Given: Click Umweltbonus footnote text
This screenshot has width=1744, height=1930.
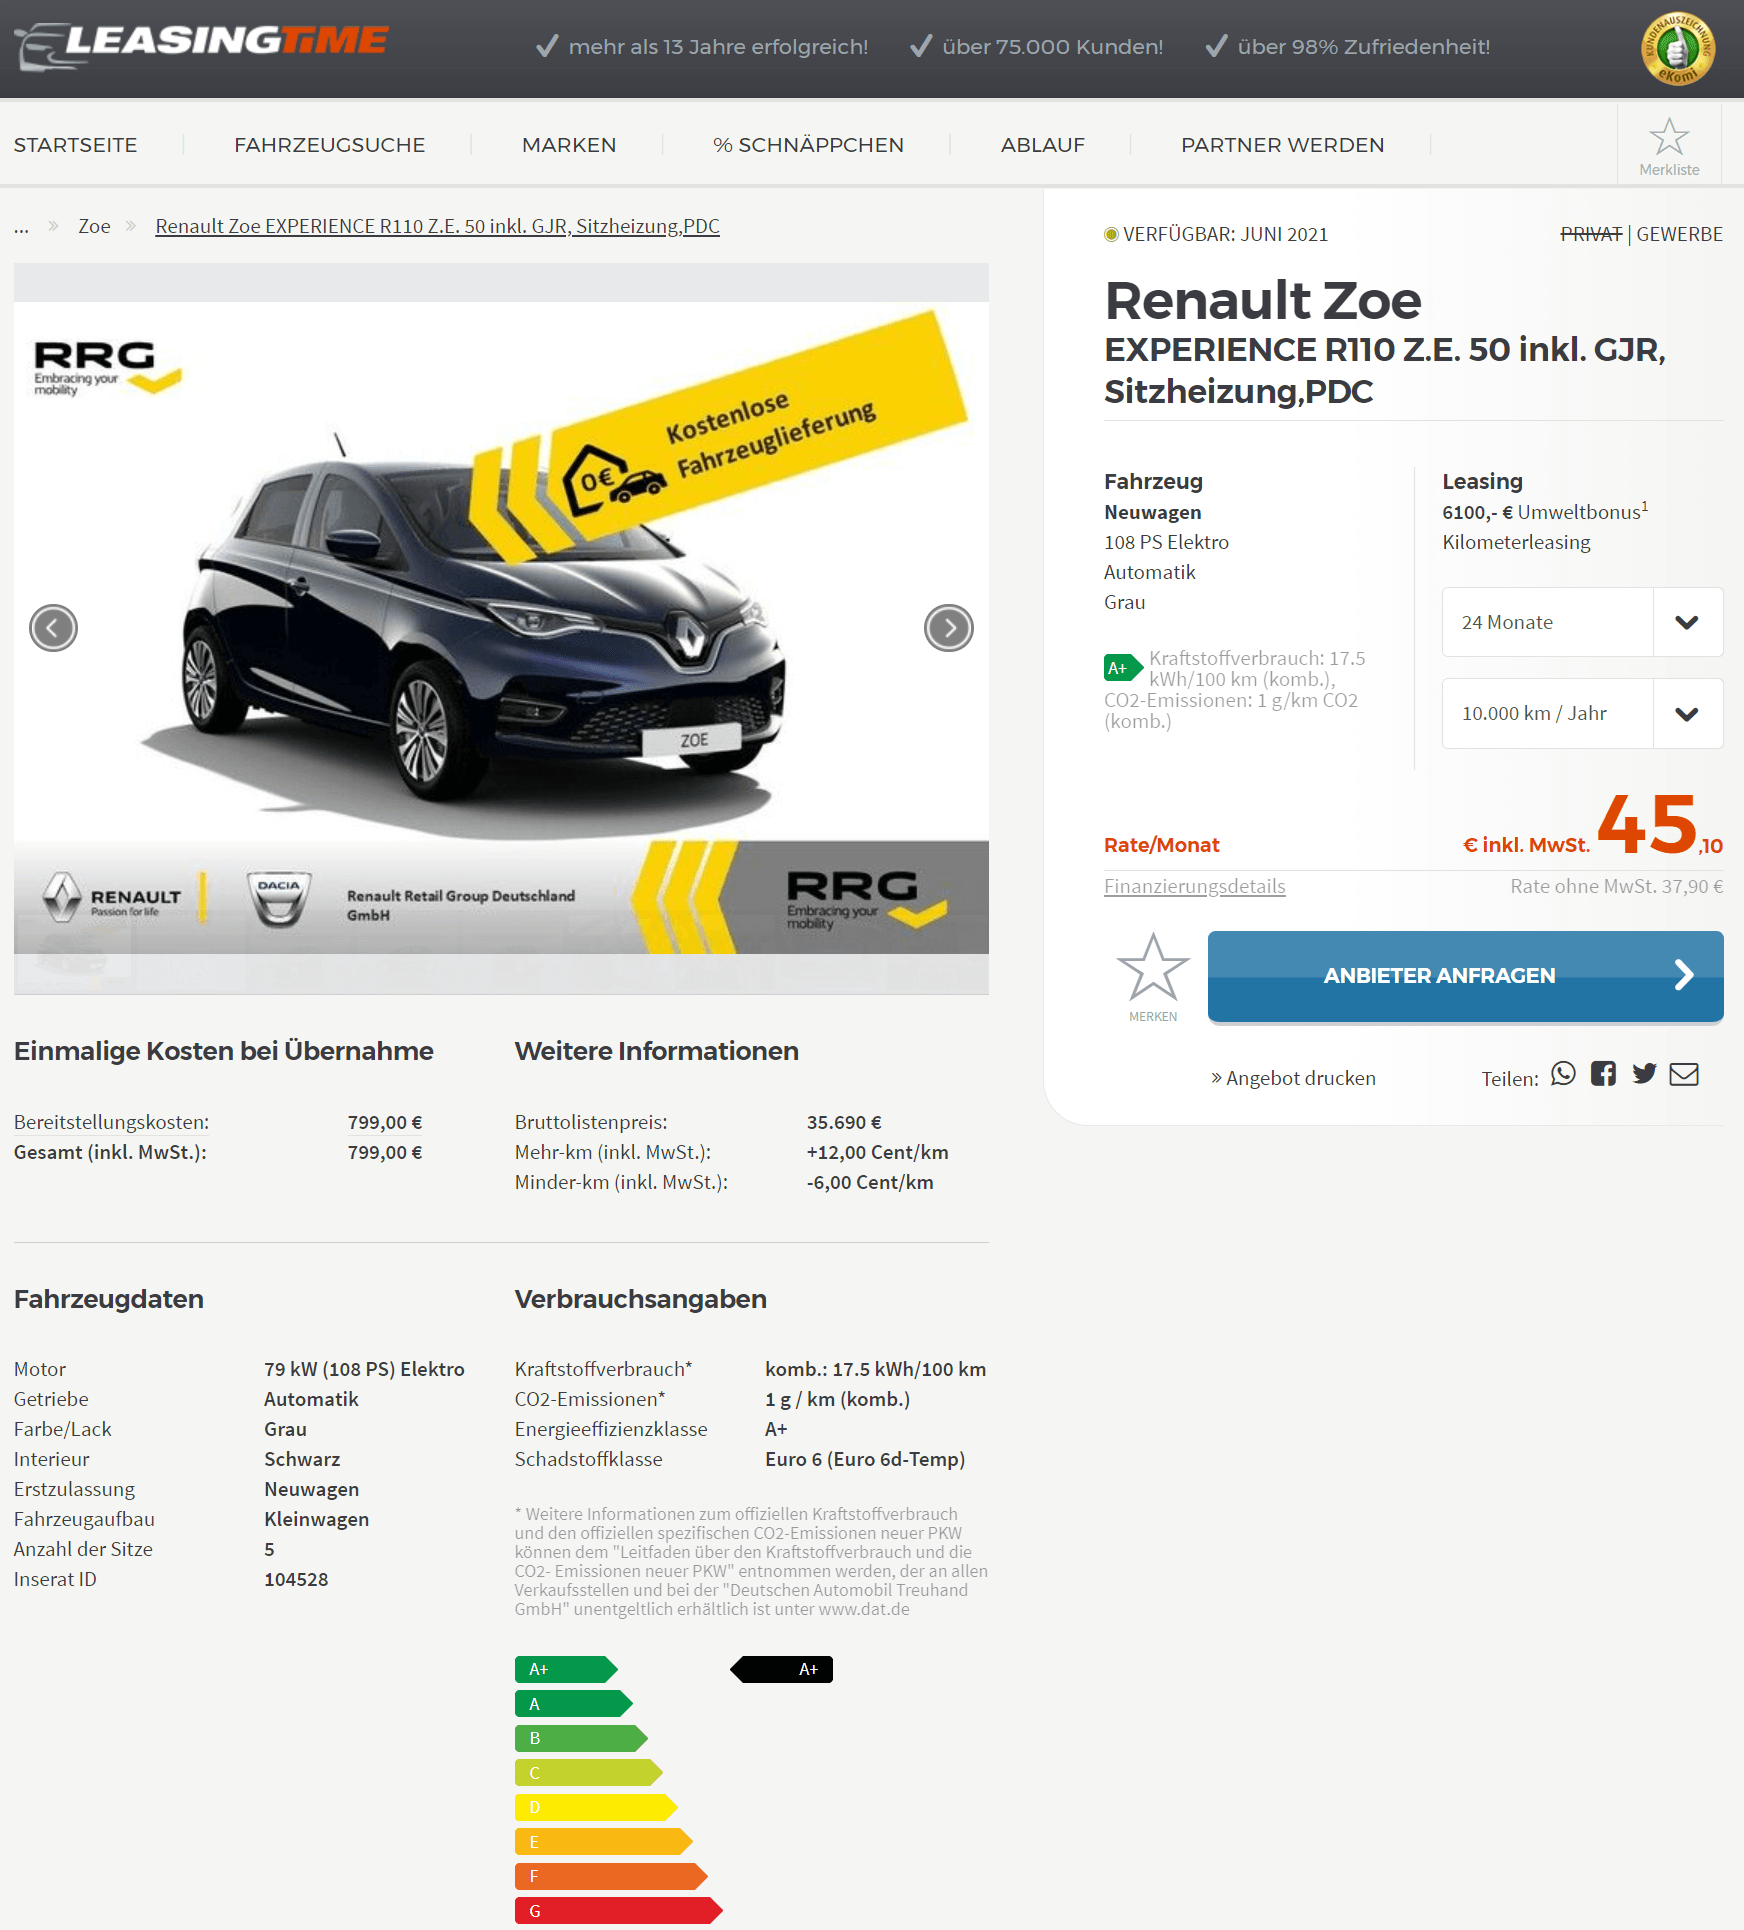Looking at the screenshot, I should pos(1545,511).
